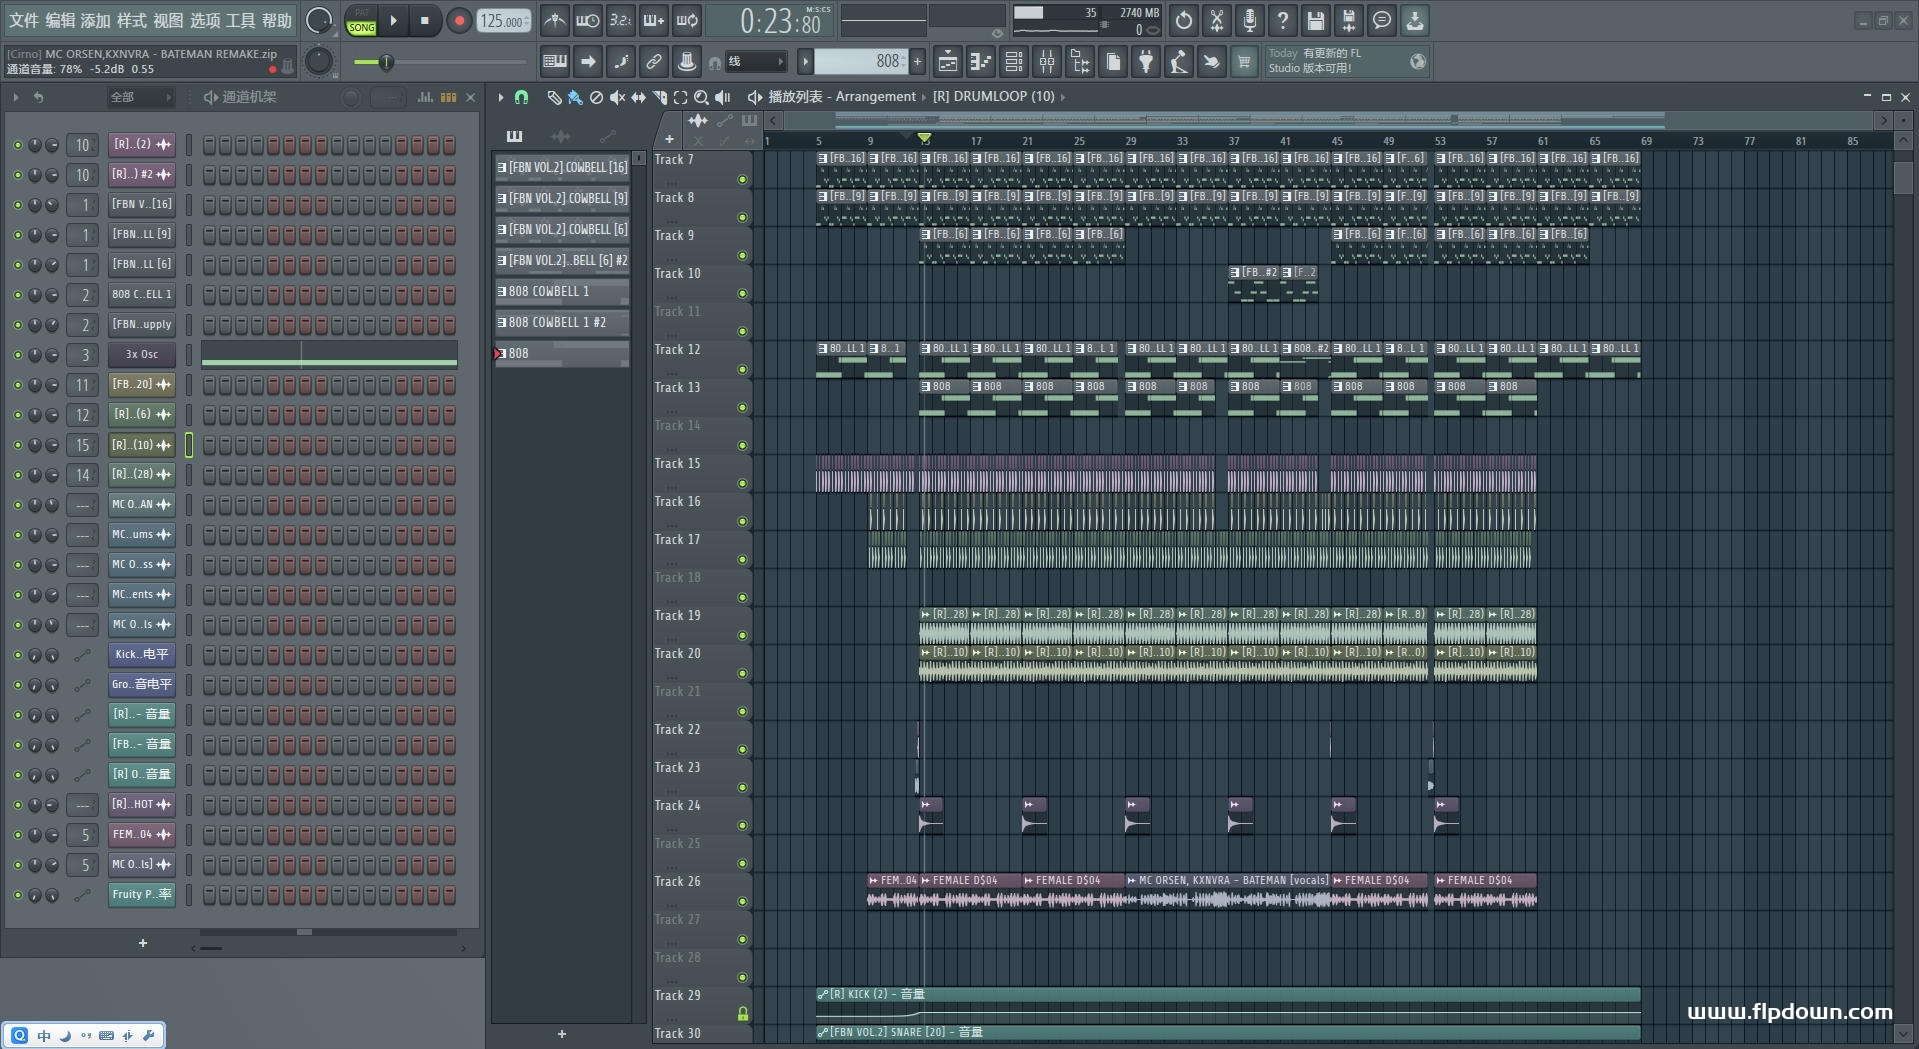1919x1049 pixels.
Task: Click the microphone recording icon
Action: coord(1249,20)
